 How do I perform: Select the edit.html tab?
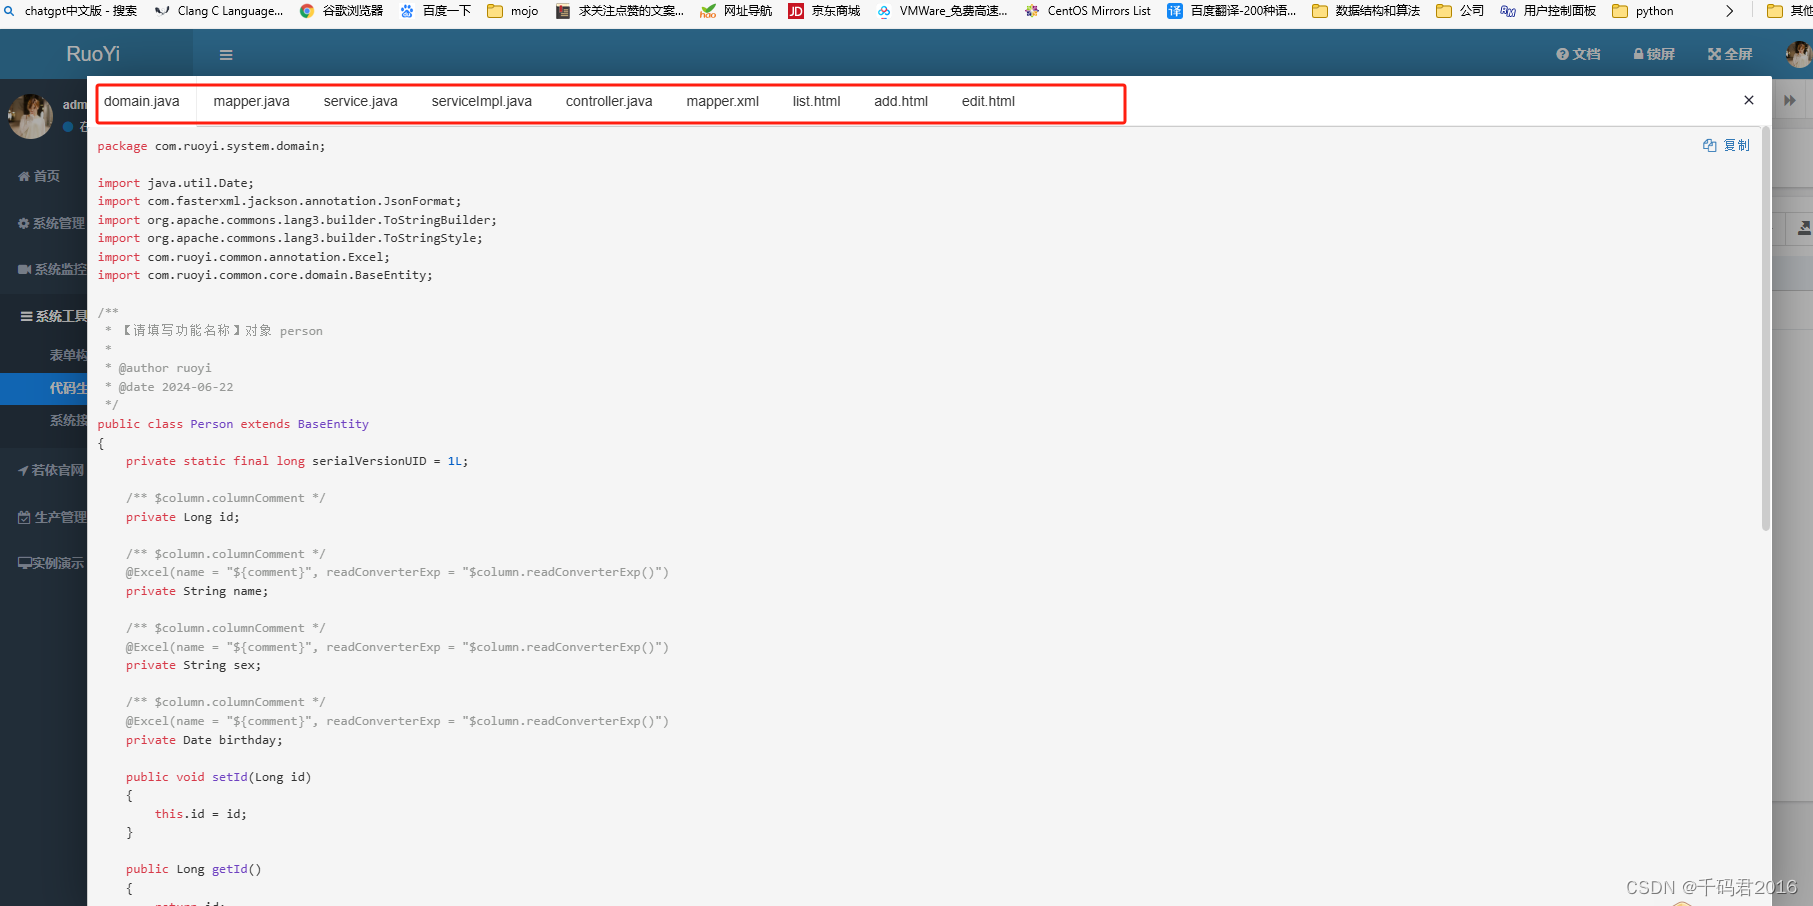[988, 101]
